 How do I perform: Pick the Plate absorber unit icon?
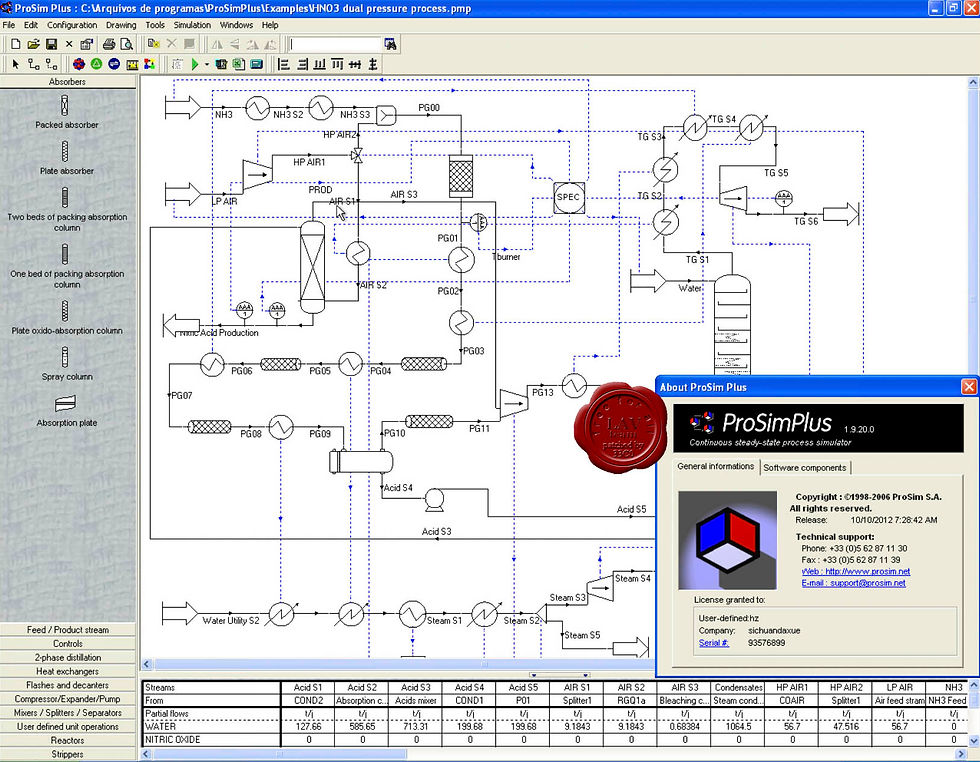tap(65, 151)
